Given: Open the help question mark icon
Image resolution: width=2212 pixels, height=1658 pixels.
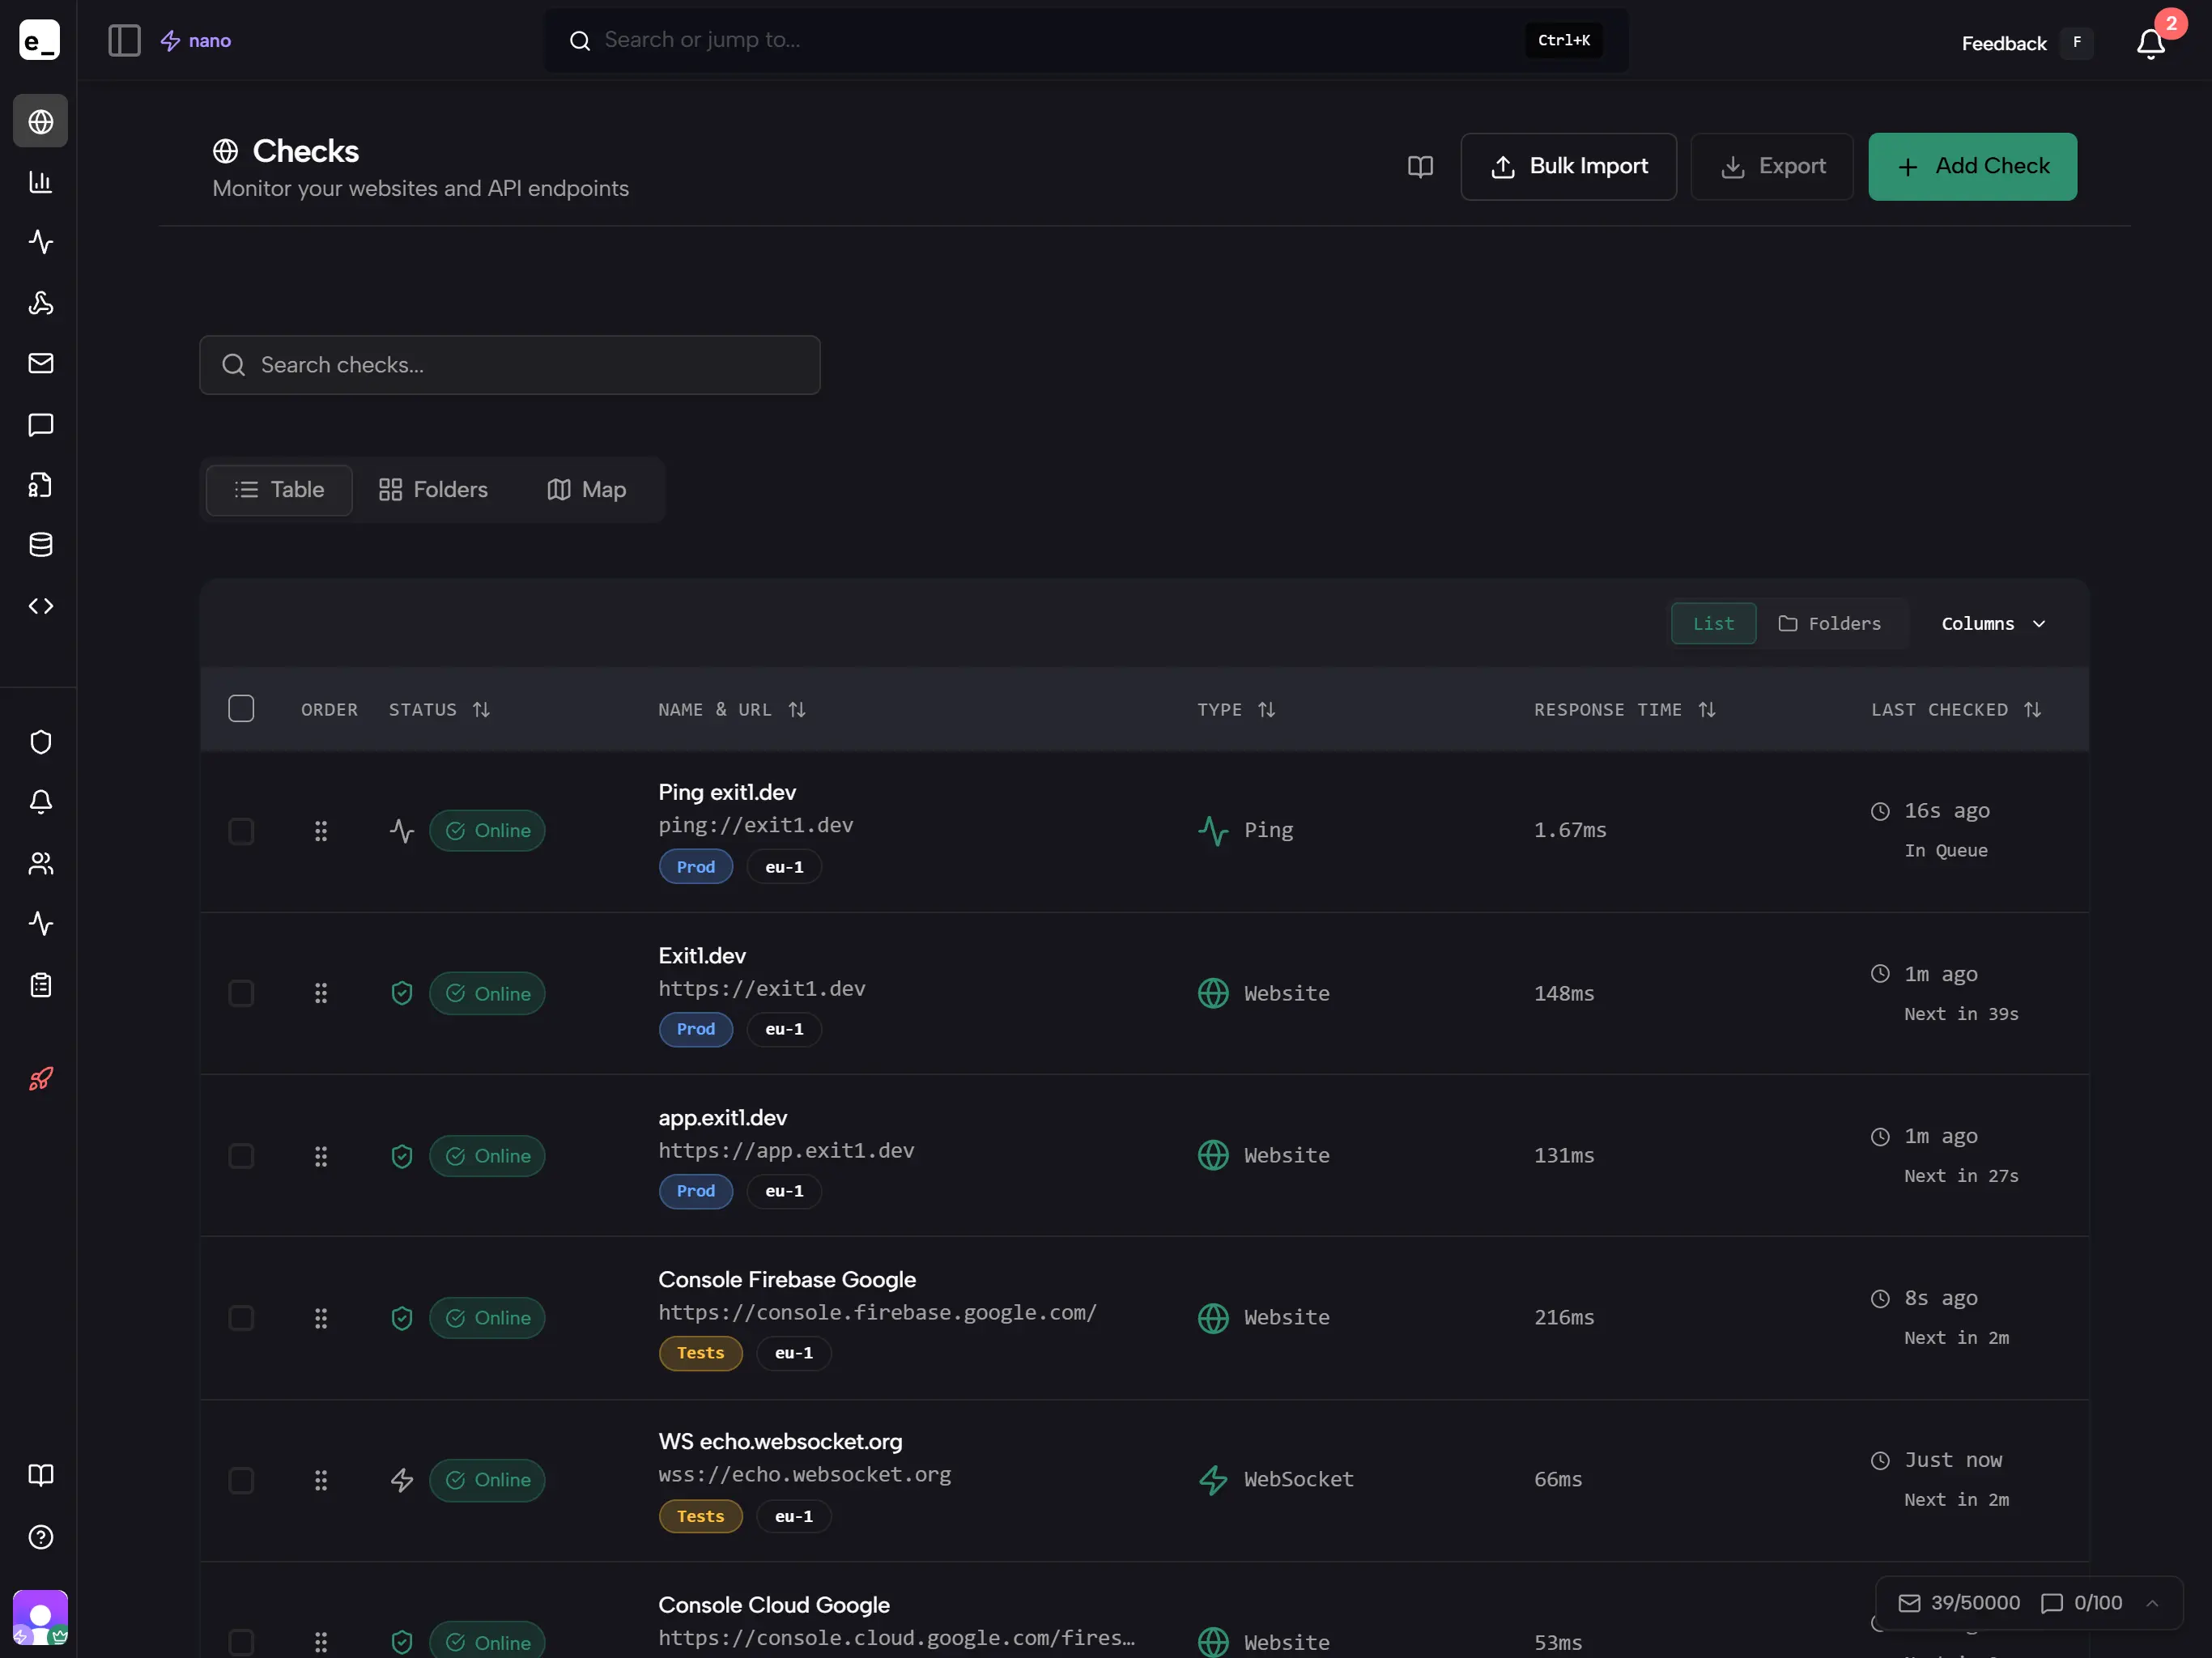Looking at the screenshot, I should [40, 1537].
